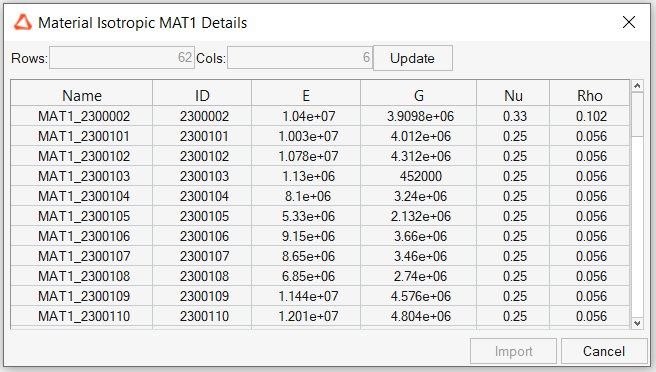This screenshot has width=656, height=372.
Task: Click the vertical scrollbar thumb
Action: (637, 115)
